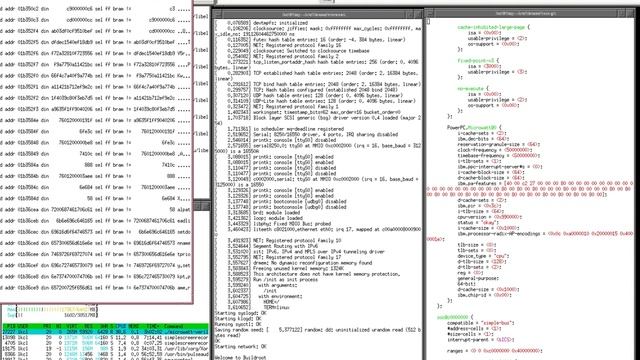The height and width of the screenshot is (360, 640).
Task: Click 'PowerPC,Microwatt@0' node line
Action: pos(474,127)
